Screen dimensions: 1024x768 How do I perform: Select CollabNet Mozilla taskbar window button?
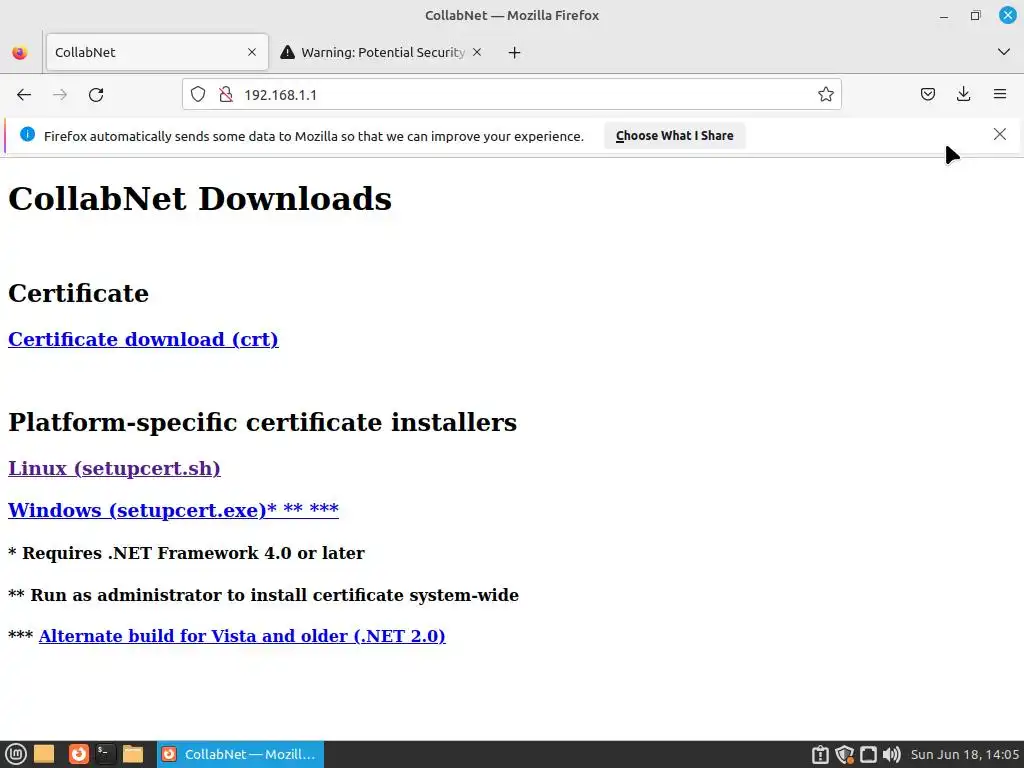pyautogui.click(x=240, y=754)
